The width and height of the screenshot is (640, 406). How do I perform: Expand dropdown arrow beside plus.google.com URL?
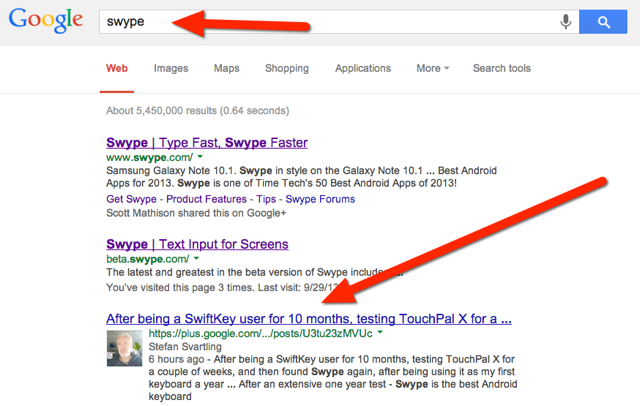[380, 334]
